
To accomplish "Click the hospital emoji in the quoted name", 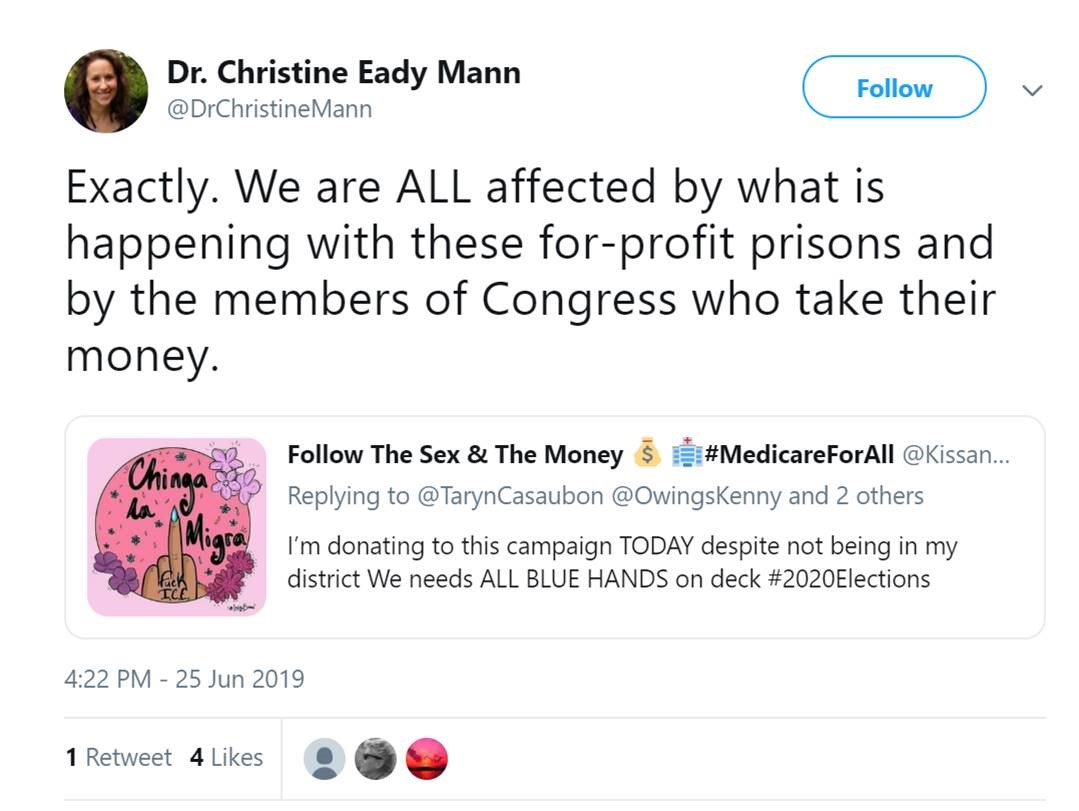I will 687,454.
